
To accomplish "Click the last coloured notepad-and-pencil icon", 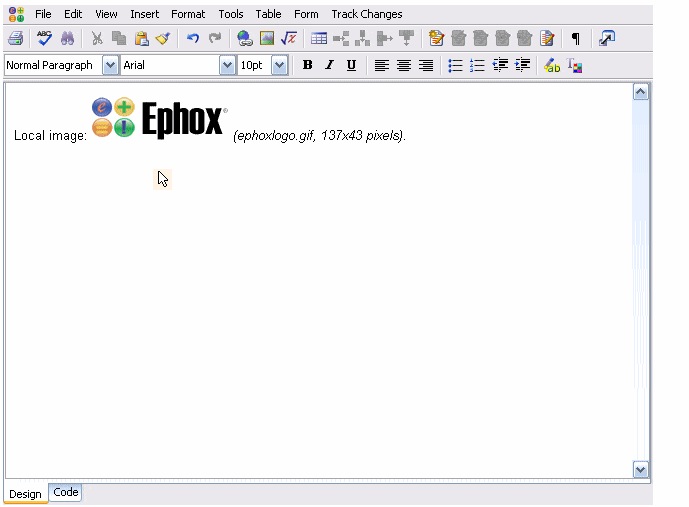I will point(547,38).
